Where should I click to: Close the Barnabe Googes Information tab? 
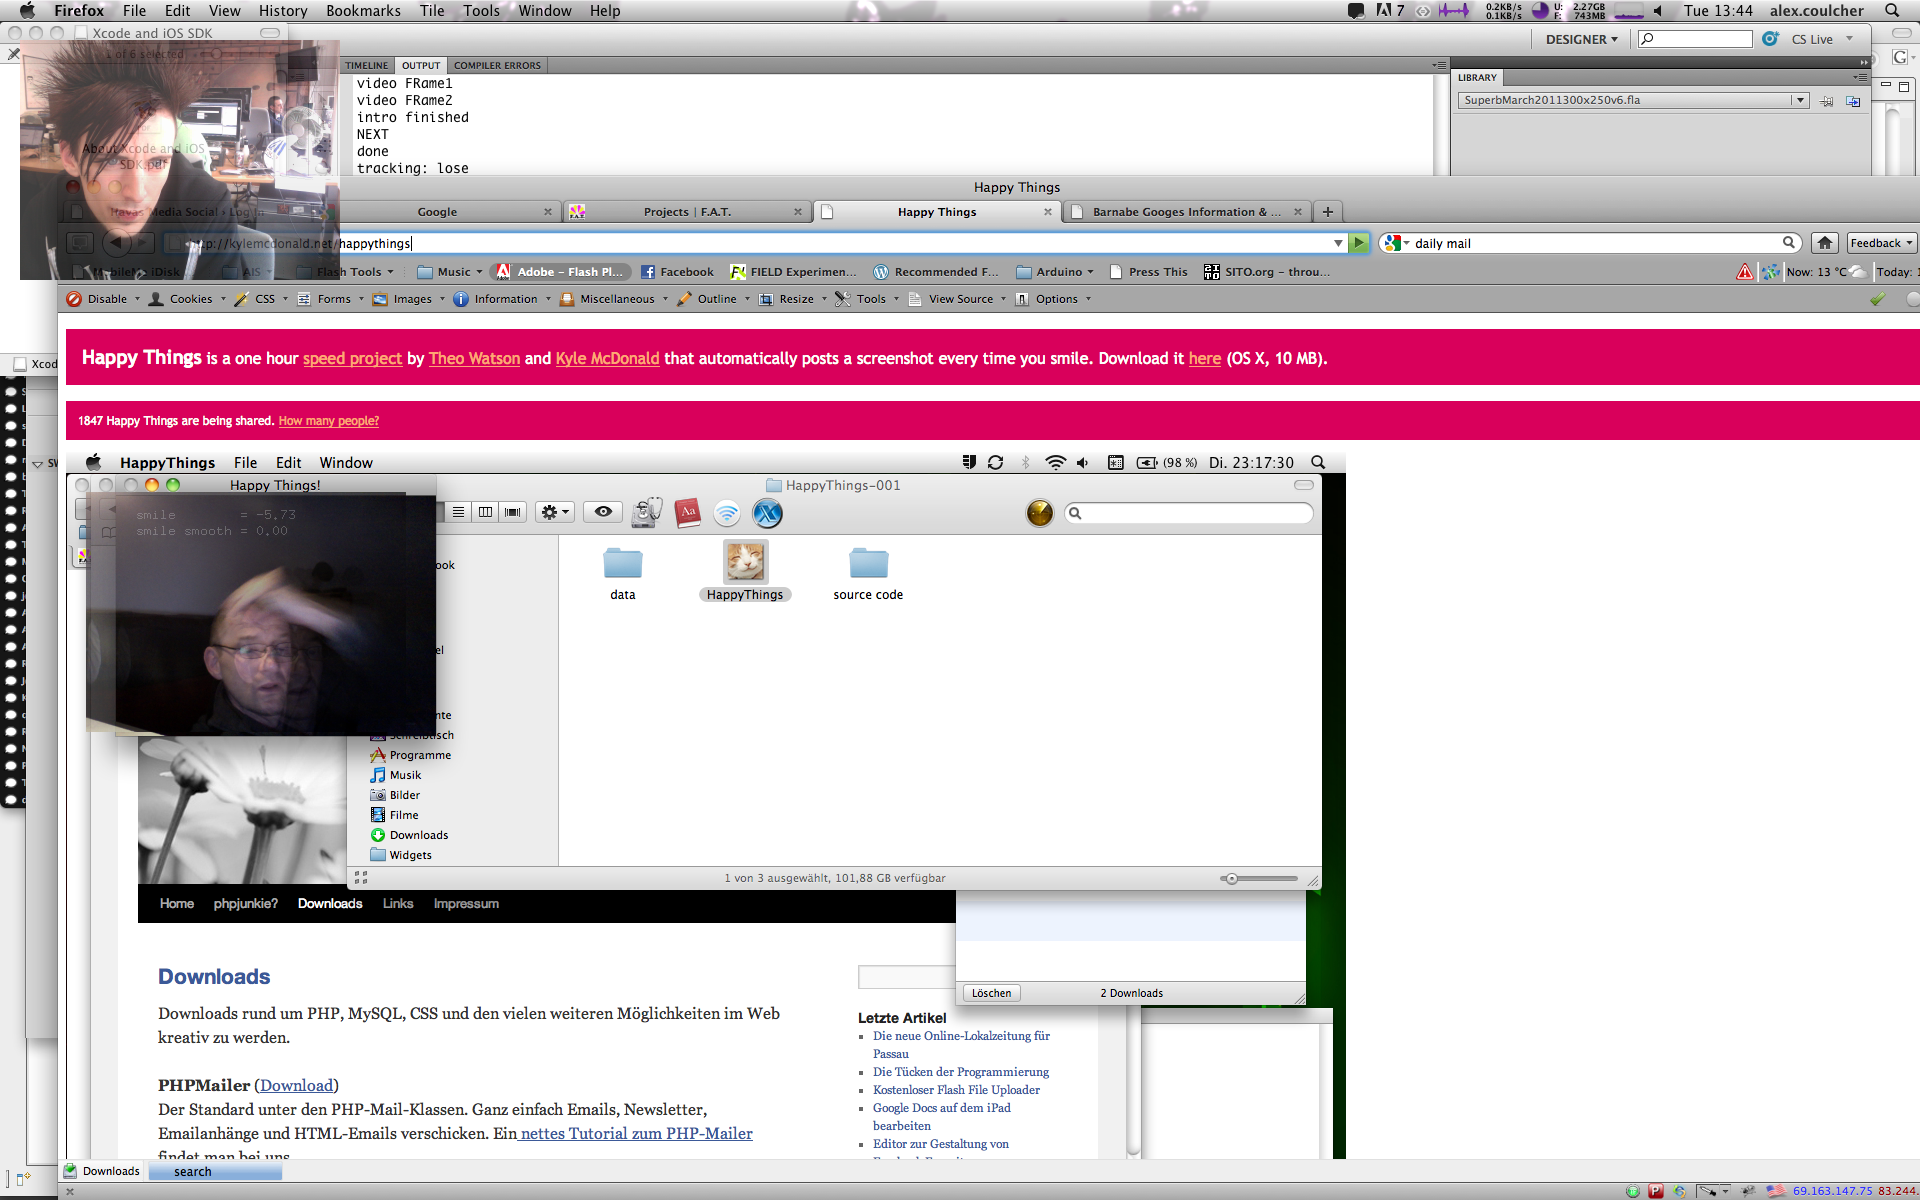pos(1297,212)
